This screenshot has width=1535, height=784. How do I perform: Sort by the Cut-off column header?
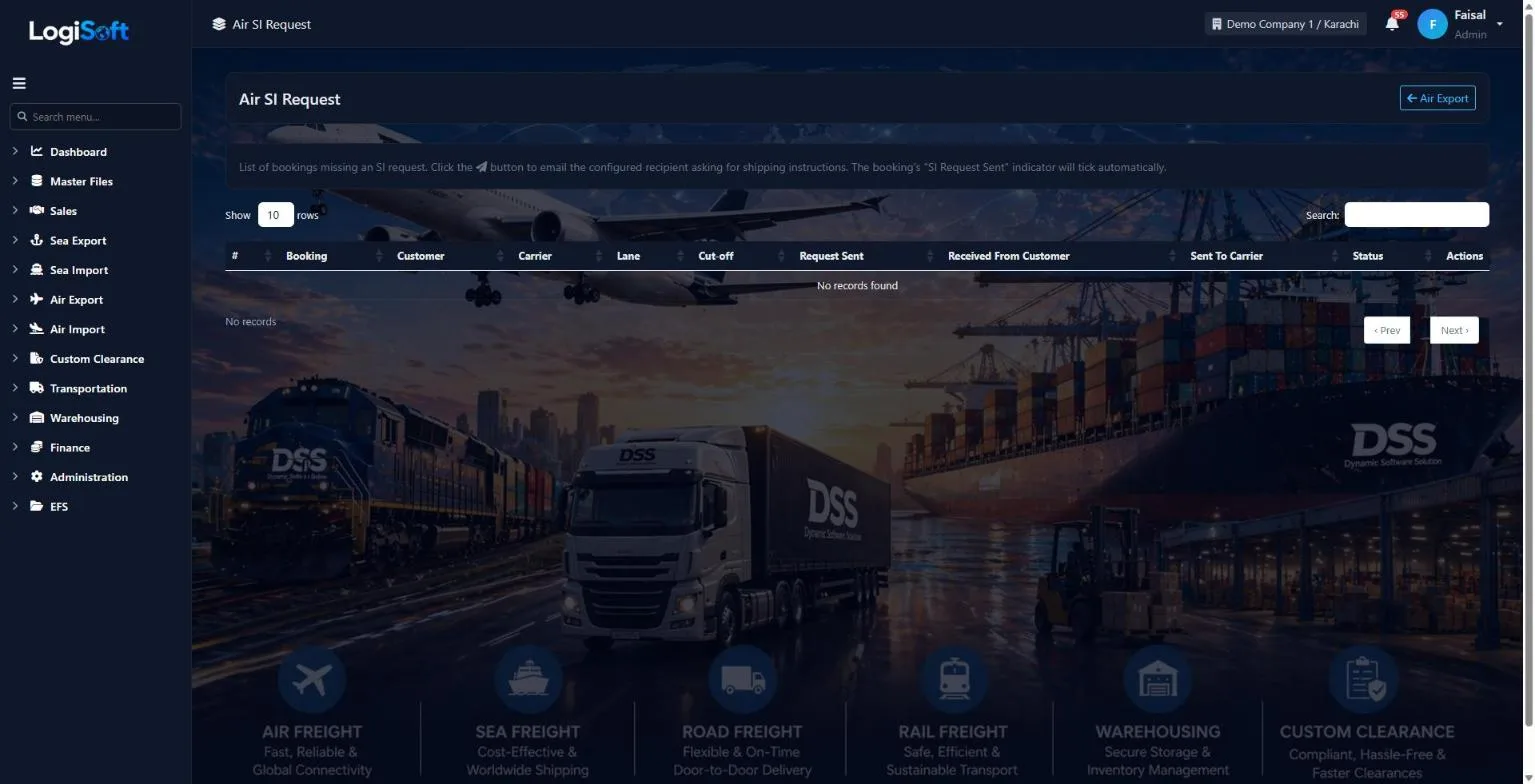[x=715, y=256]
